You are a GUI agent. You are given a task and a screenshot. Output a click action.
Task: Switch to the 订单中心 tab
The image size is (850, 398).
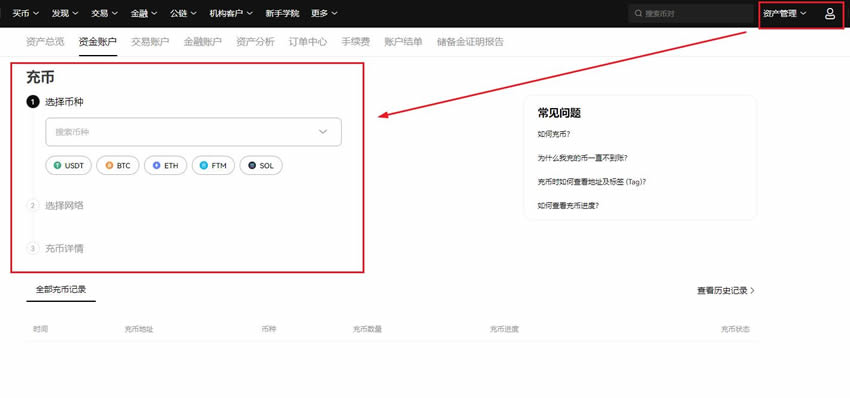[308, 42]
